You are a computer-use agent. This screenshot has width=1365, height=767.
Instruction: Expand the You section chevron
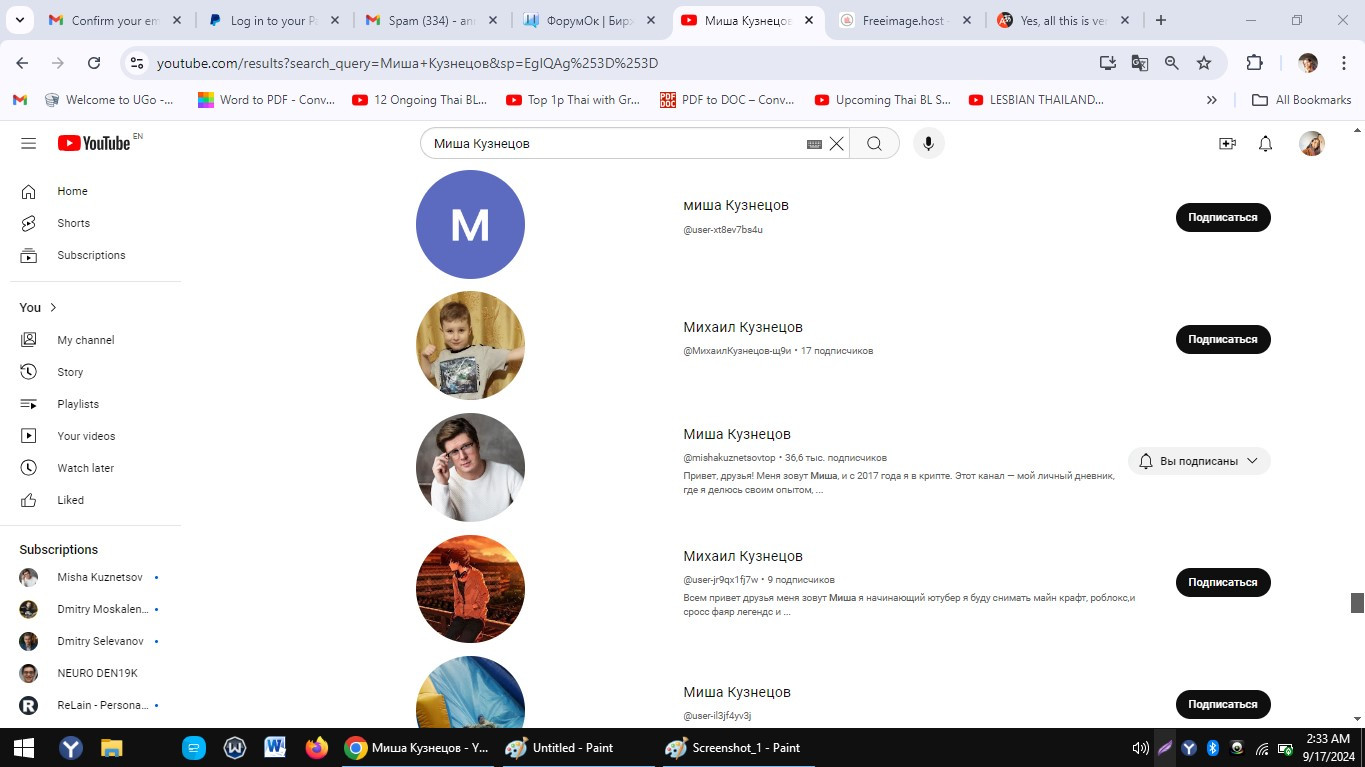pyautogui.click(x=53, y=307)
